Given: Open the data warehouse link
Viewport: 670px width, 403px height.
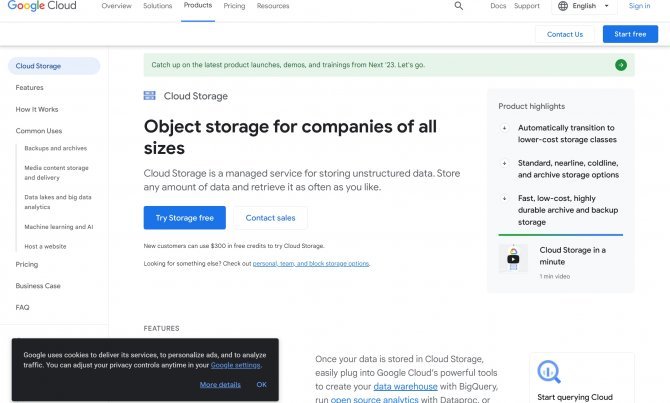Looking at the screenshot, I should pos(406,386).
